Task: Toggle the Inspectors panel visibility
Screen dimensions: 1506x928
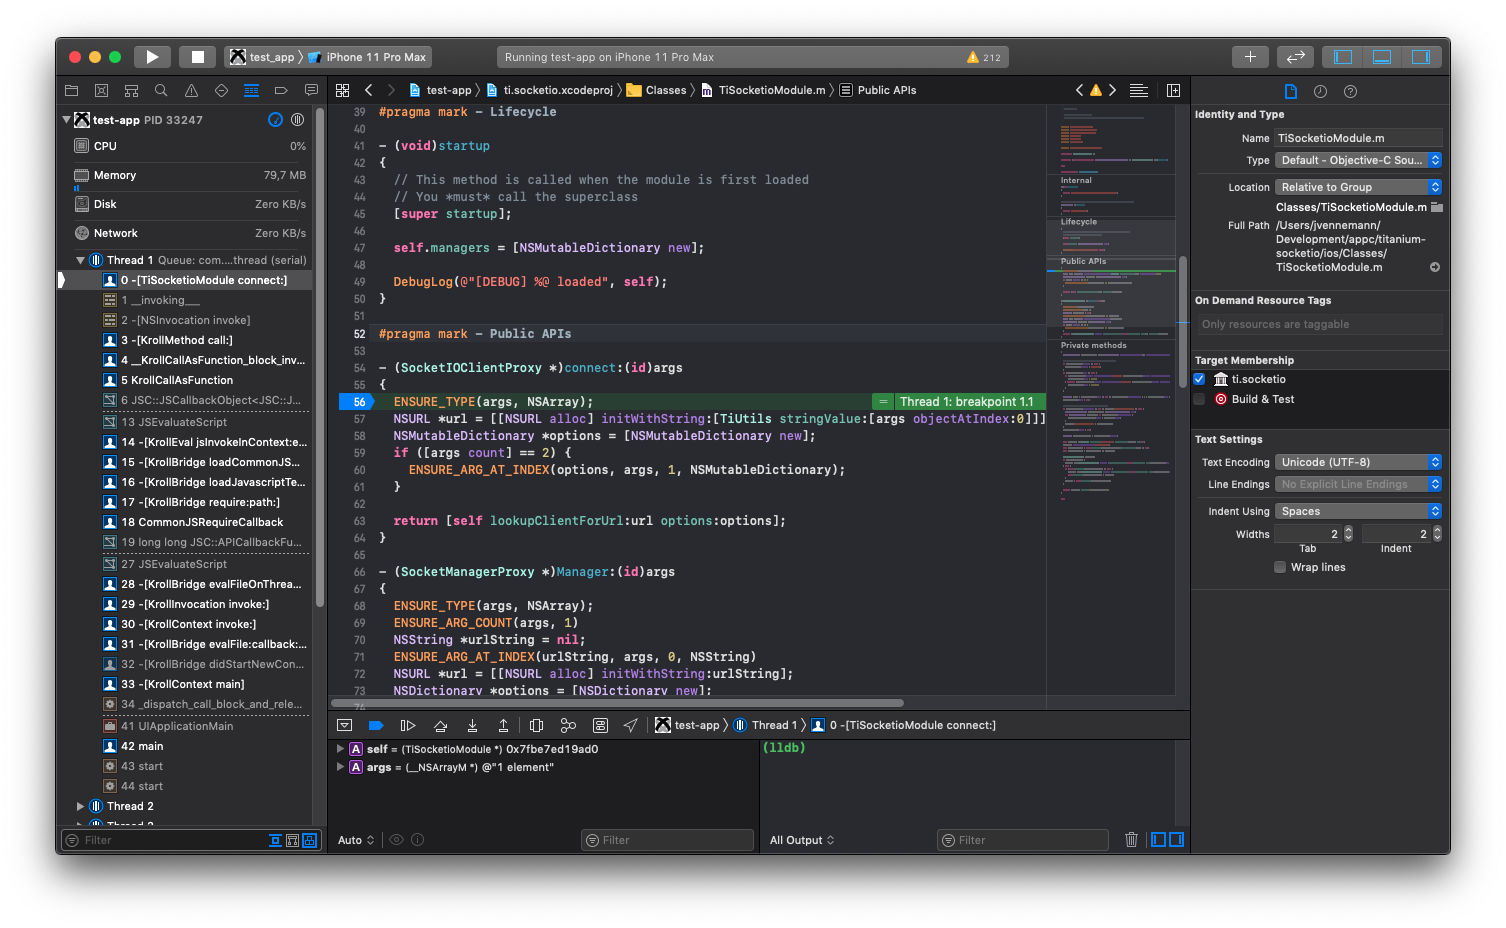Action: coord(1420,57)
